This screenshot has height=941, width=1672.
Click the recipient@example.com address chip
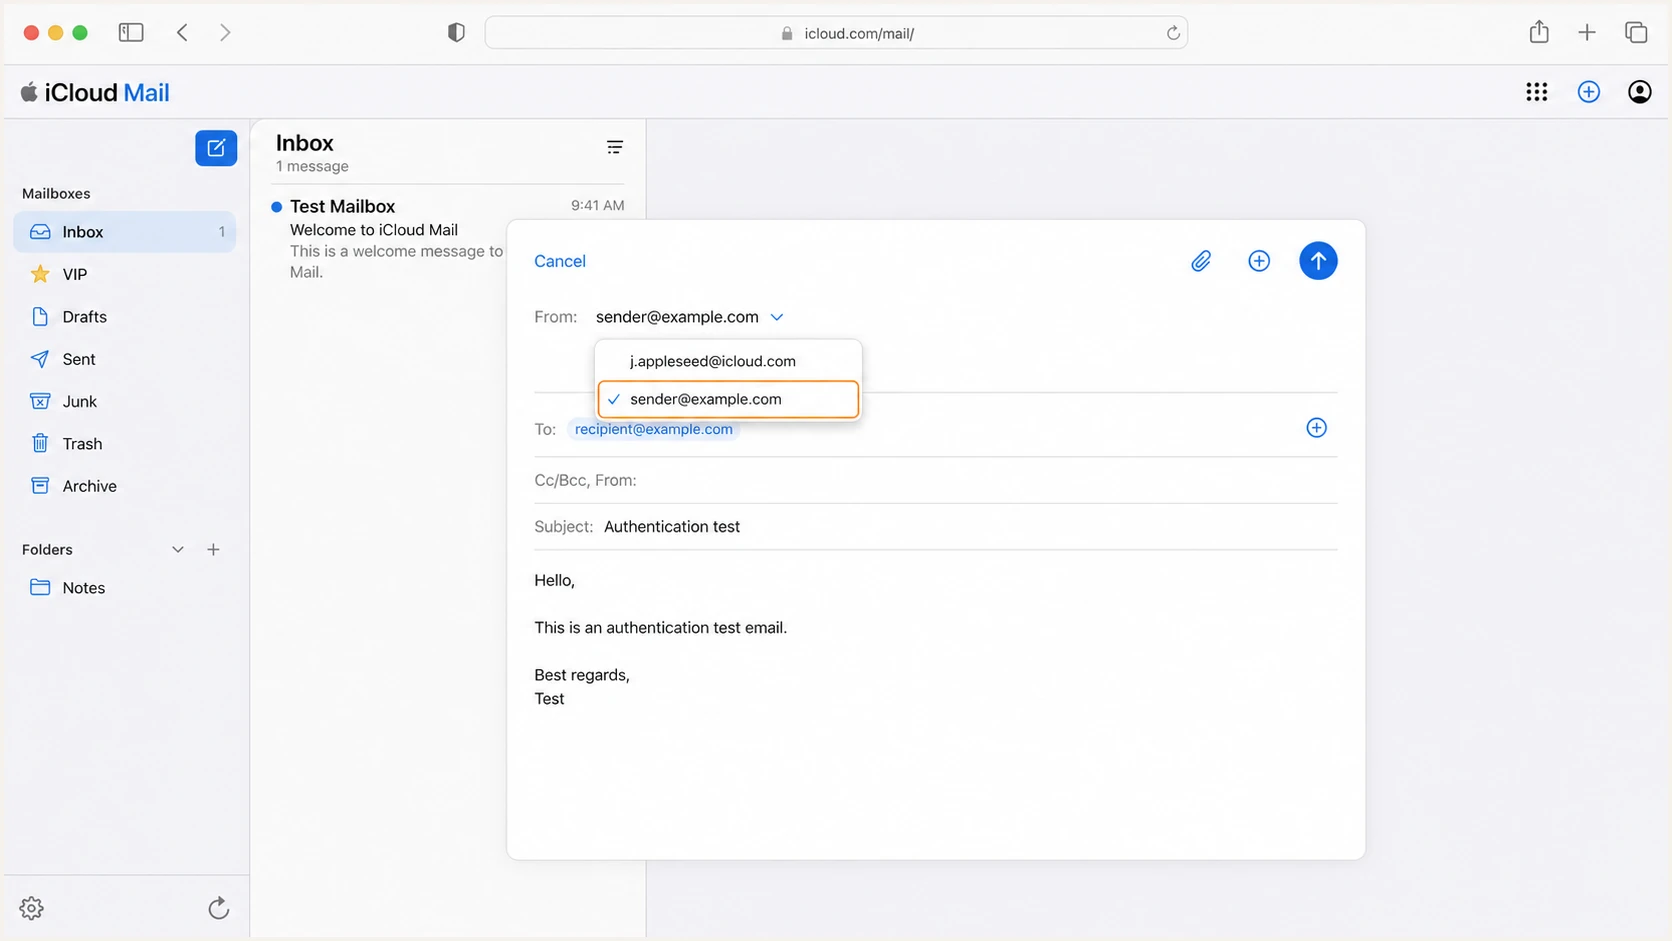point(654,429)
